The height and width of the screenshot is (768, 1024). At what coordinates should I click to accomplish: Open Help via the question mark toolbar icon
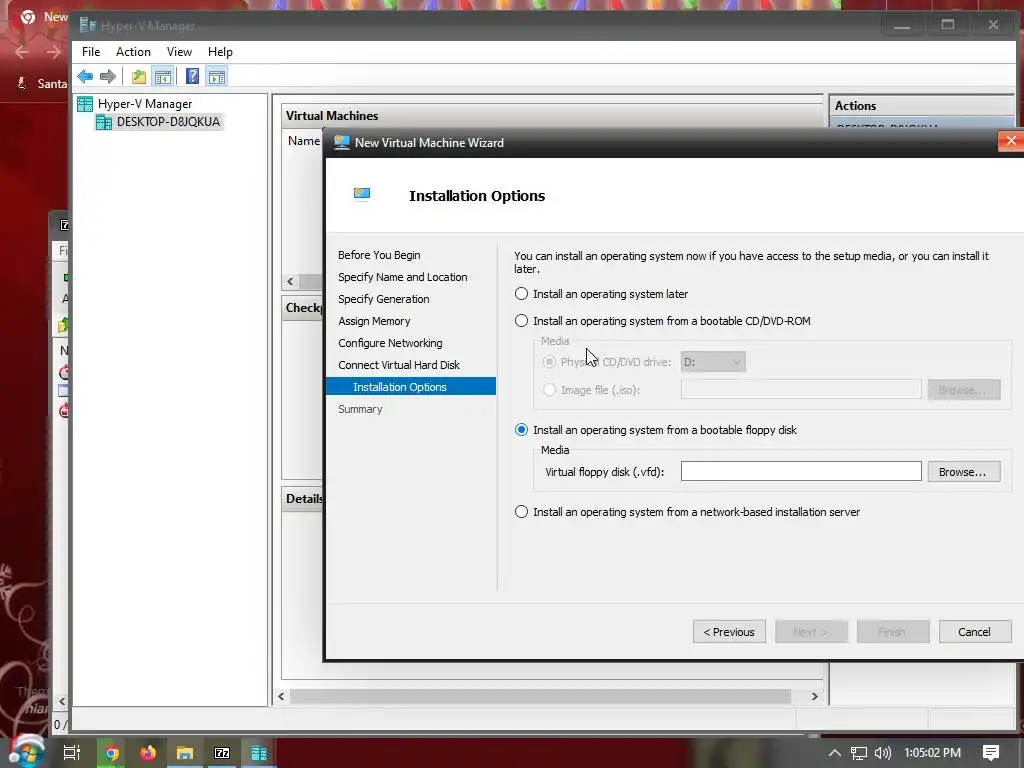(x=192, y=76)
